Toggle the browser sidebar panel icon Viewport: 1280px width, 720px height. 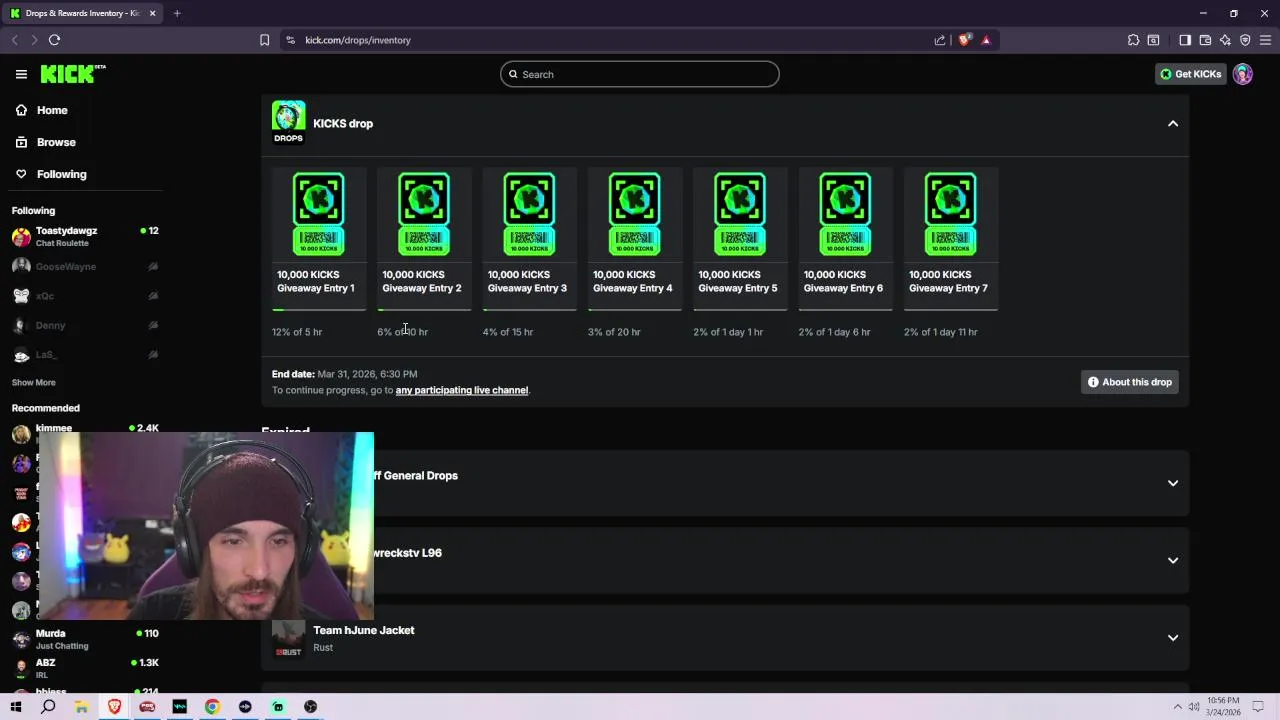[x=1185, y=40]
